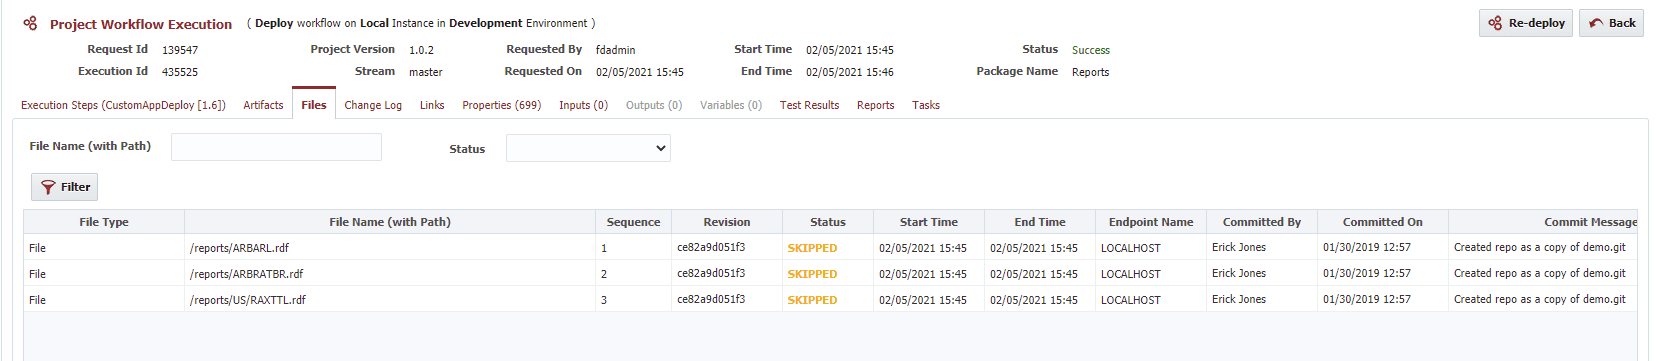Focus the File Name (with Path) input
This screenshot has width=1656, height=361.
[276, 147]
